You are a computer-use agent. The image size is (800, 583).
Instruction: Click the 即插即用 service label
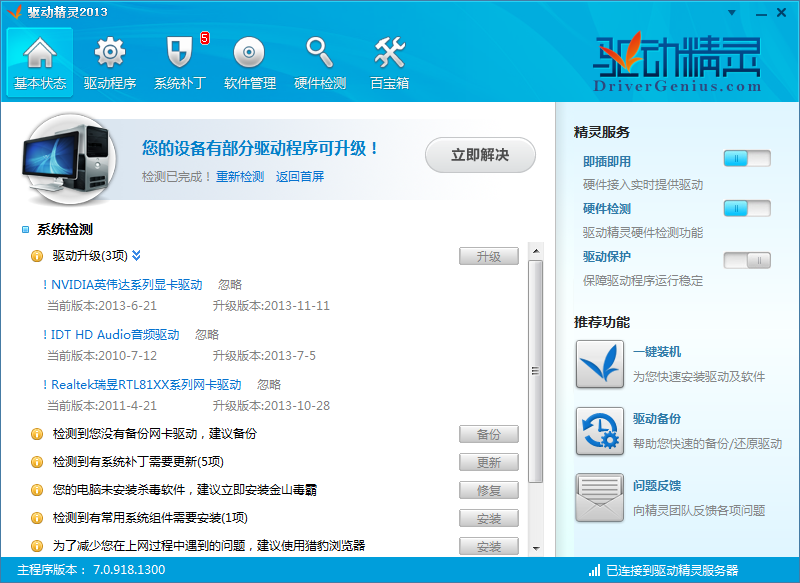click(x=607, y=162)
